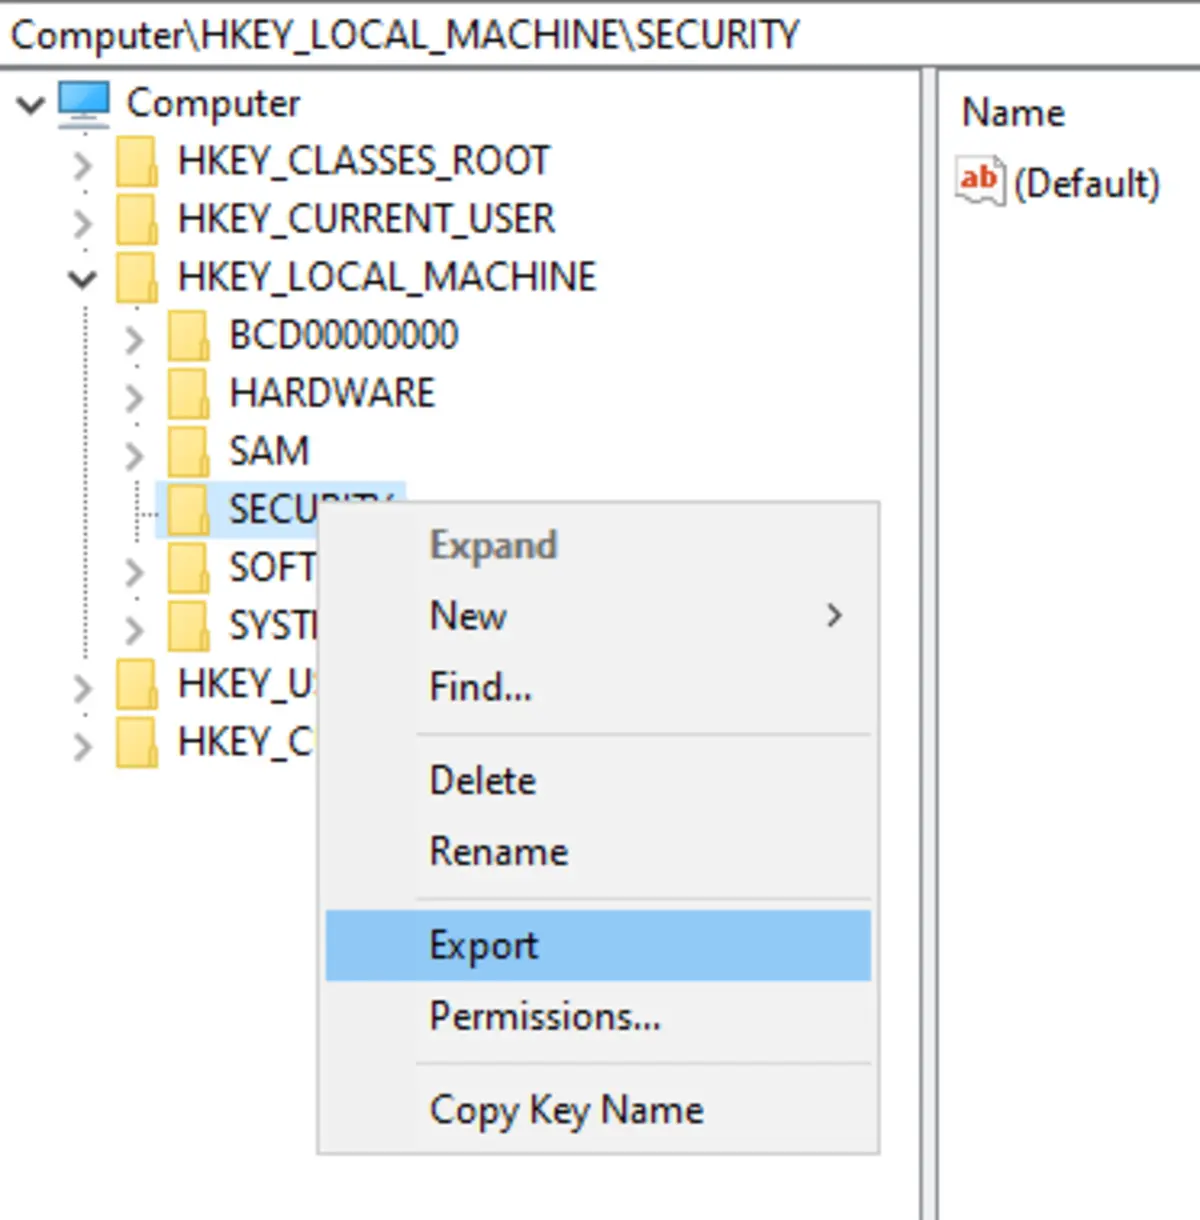
Task: Click Export in the context menu
Action: tap(598, 945)
